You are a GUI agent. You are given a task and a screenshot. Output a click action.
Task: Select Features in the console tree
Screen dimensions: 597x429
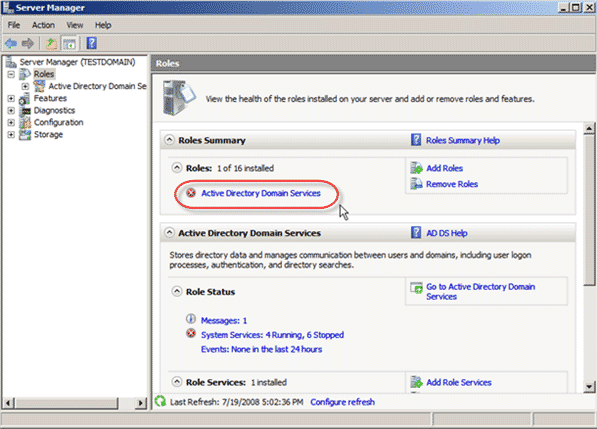[x=50, y=98]
